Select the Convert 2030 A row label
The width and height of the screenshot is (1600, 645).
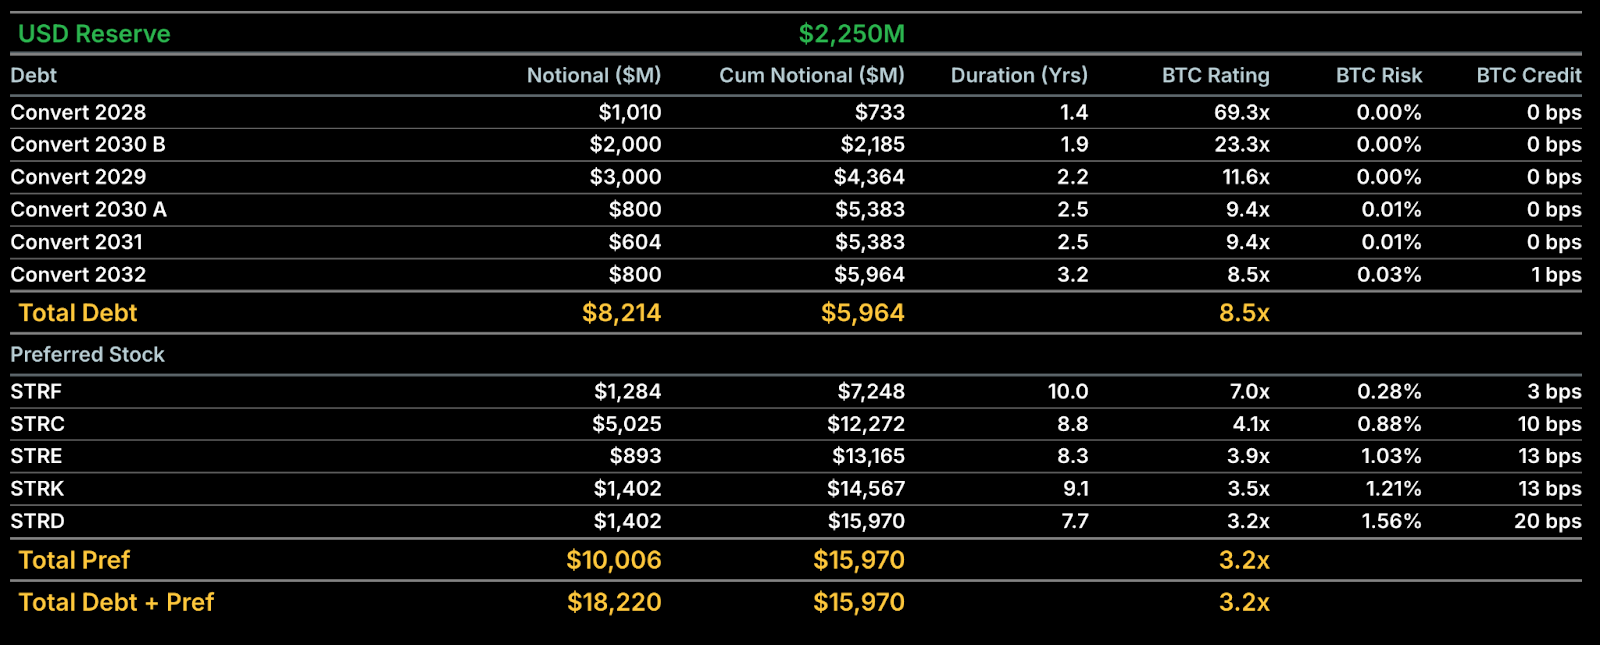coord(88,209)
